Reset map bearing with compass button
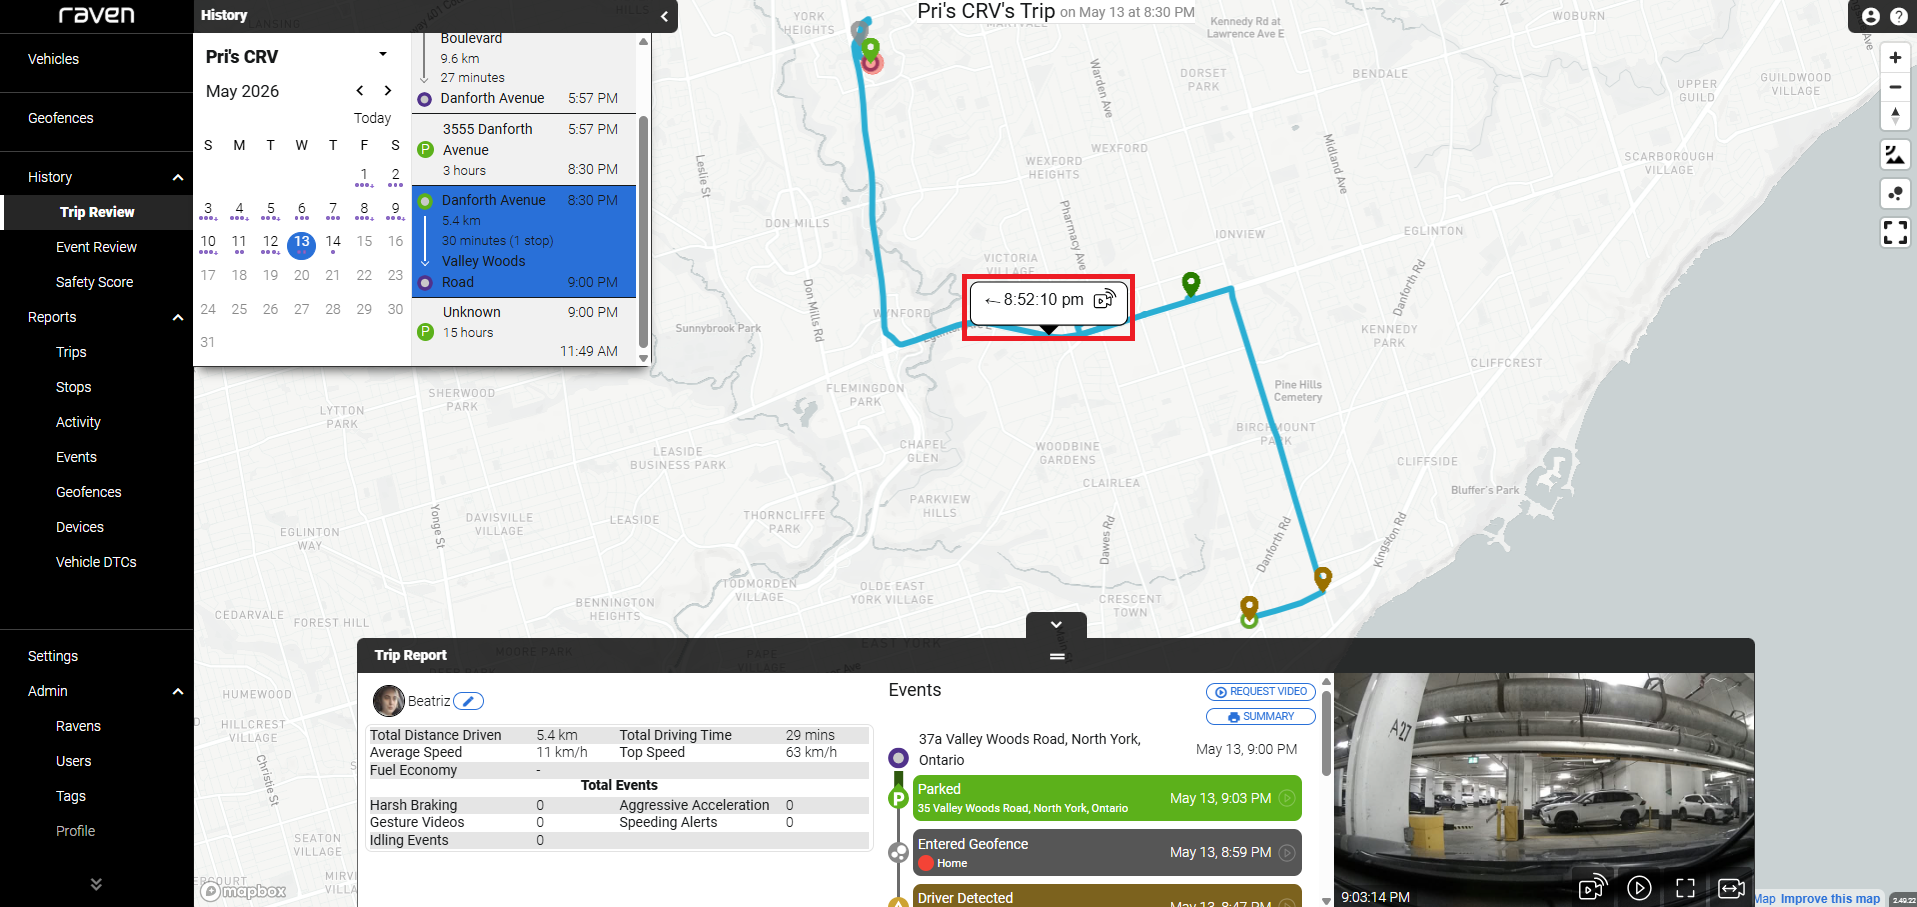Screen dimensions: 1917x907 tap(1895, 116)
